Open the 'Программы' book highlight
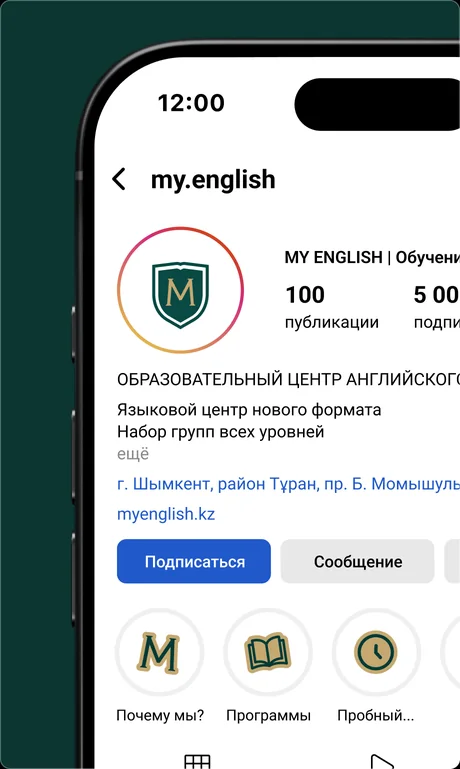460x769 pixels. (x=268, y=653)
